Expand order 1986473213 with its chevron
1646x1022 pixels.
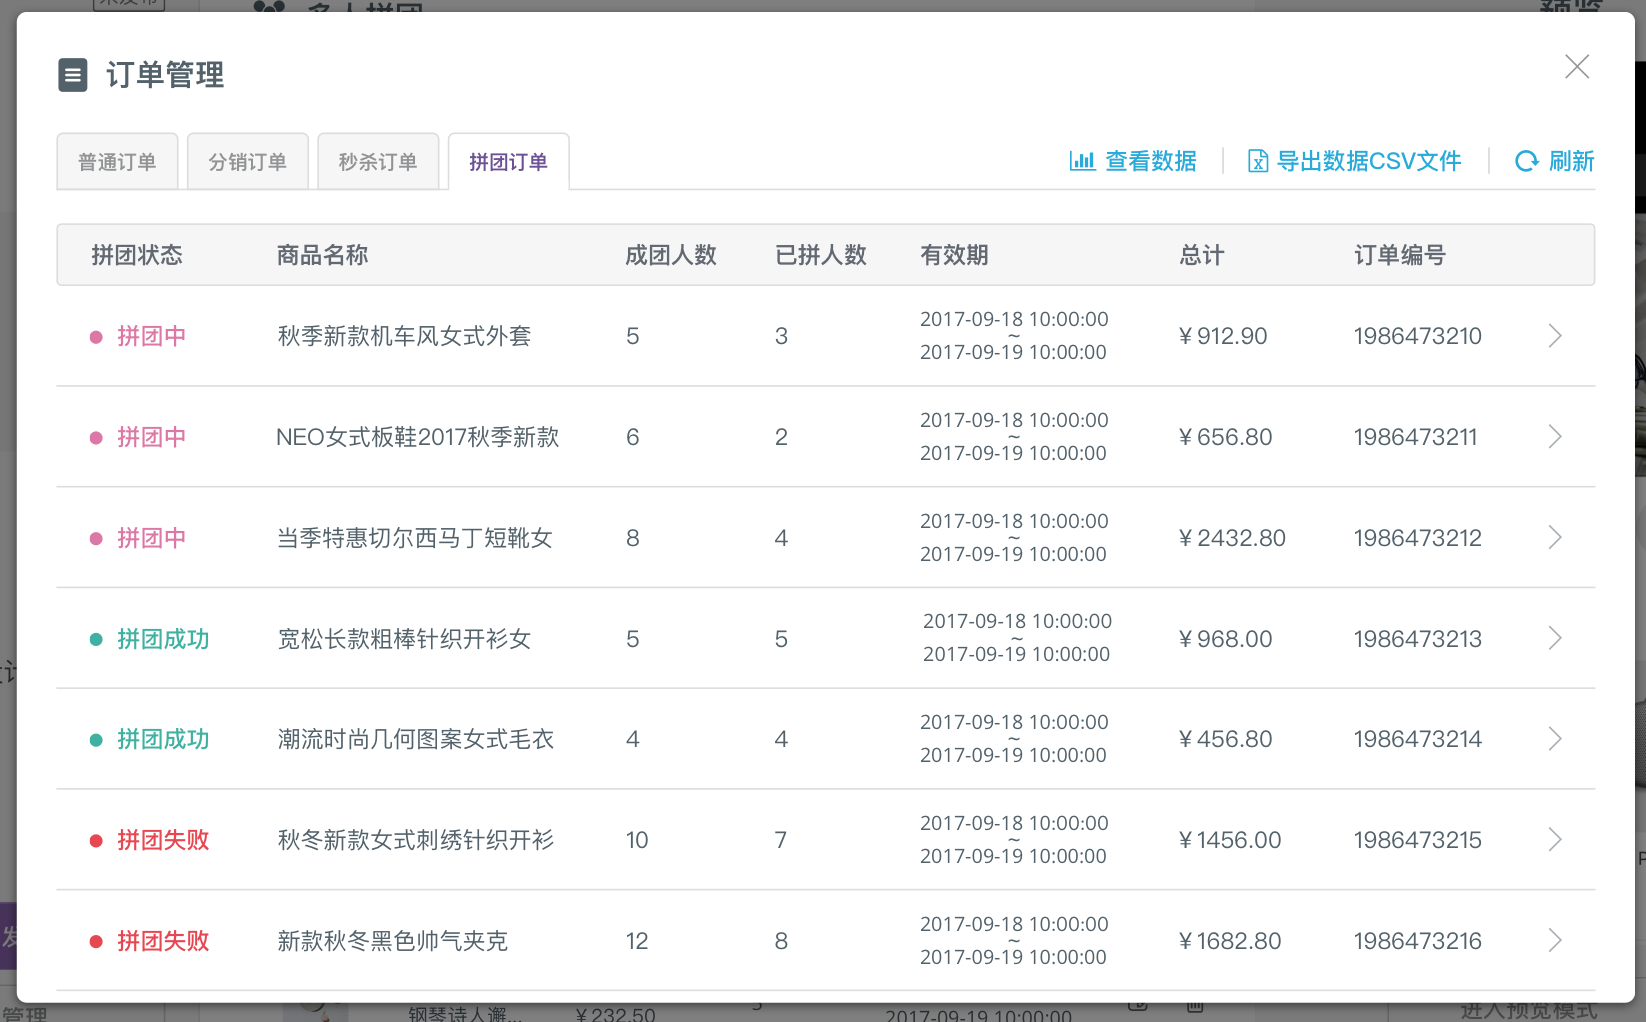pos(1555,639)
